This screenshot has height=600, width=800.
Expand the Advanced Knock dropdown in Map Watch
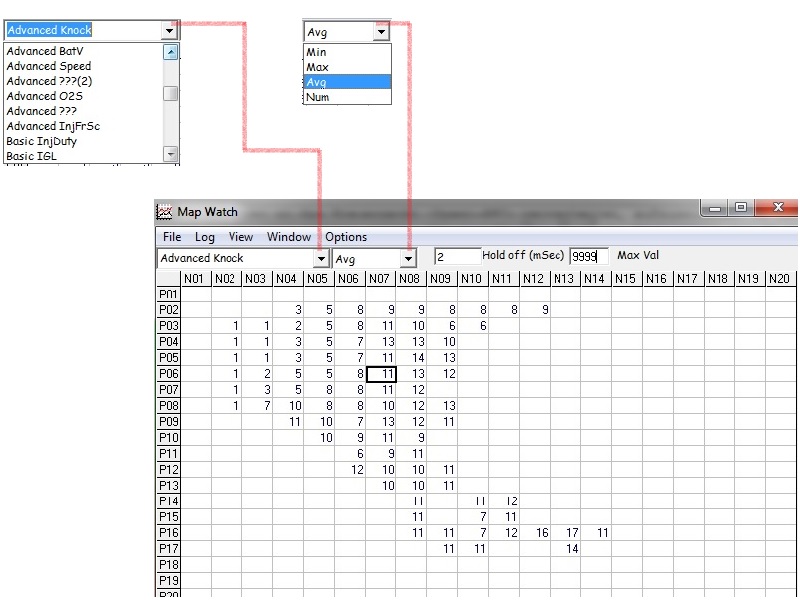321,258
